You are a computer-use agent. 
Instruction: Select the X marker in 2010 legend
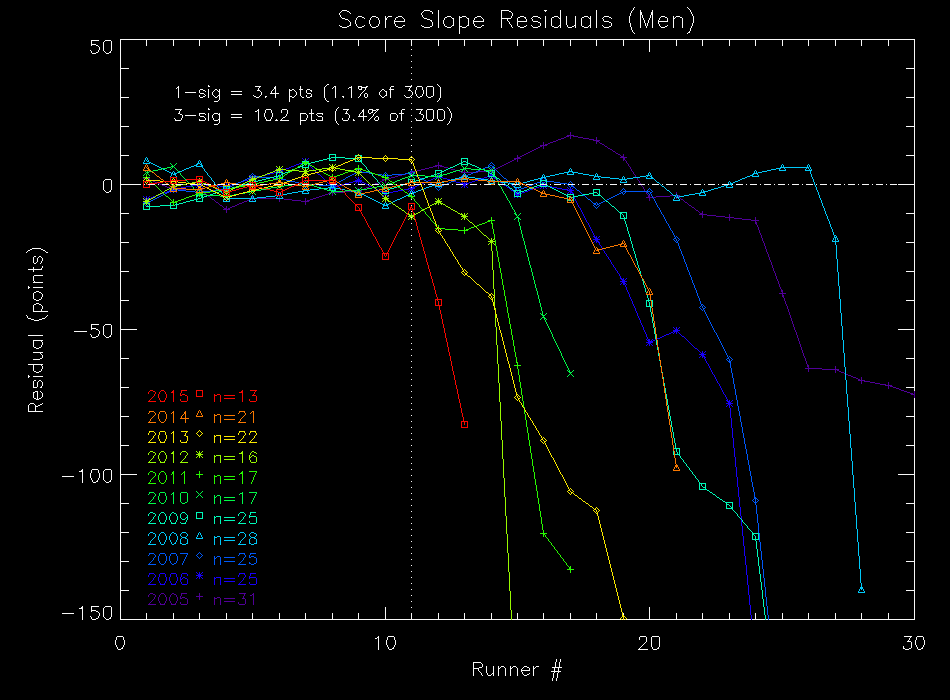200,497
